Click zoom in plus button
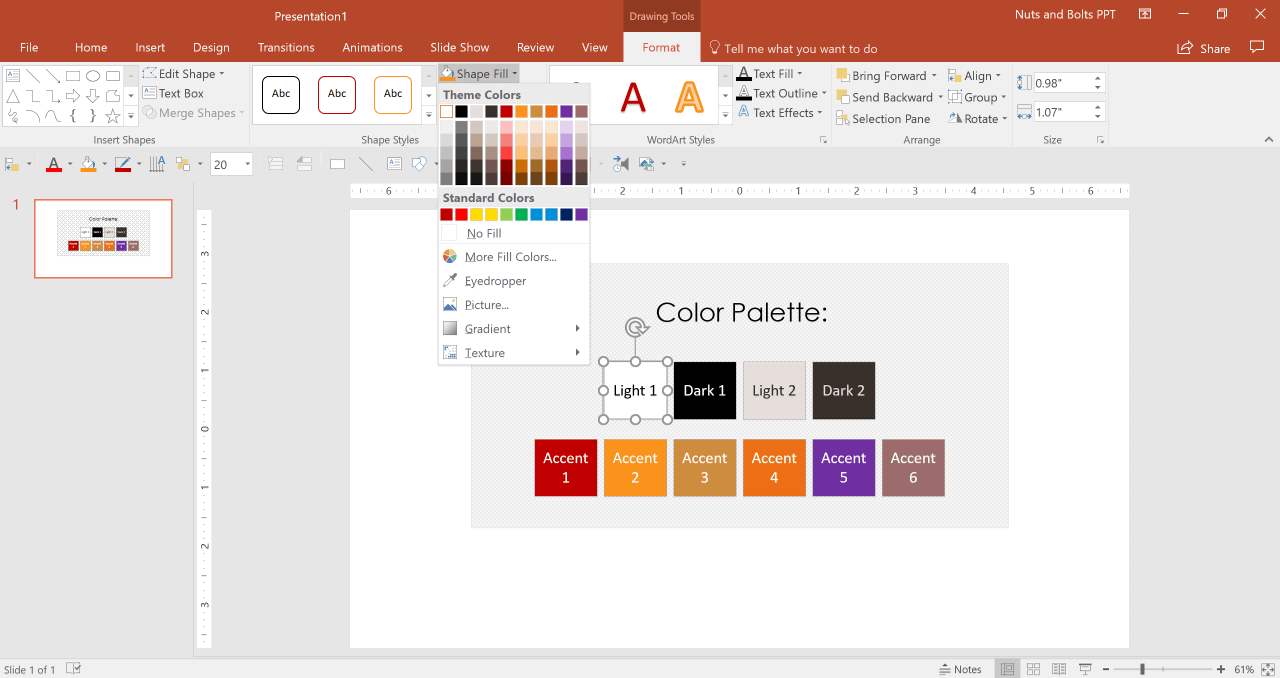1280x678 pixels. [x=1220, y=669]
